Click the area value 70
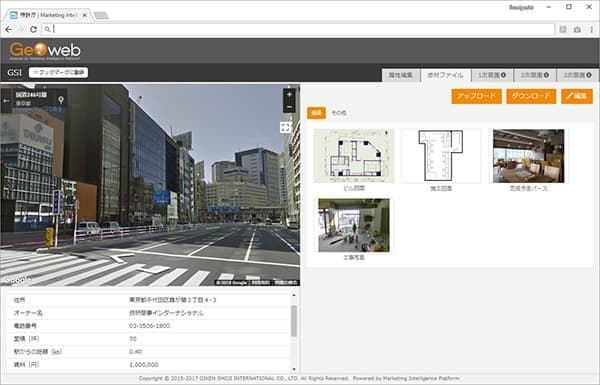This screenshot has width=600, height=385. [133, 339]
